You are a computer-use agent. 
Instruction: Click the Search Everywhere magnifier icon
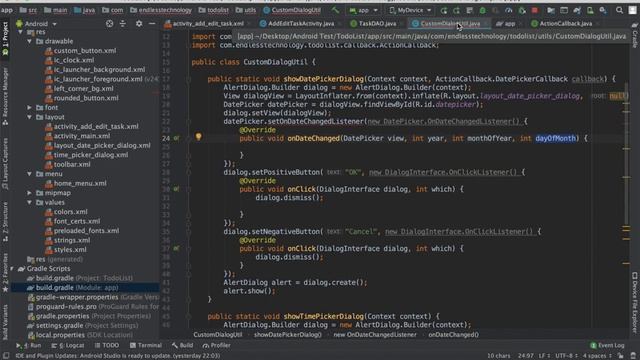click(x=619, y=10)
